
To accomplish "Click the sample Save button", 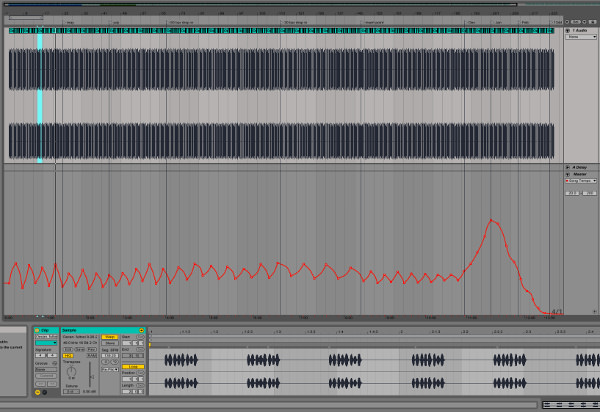I will (80, 350).
